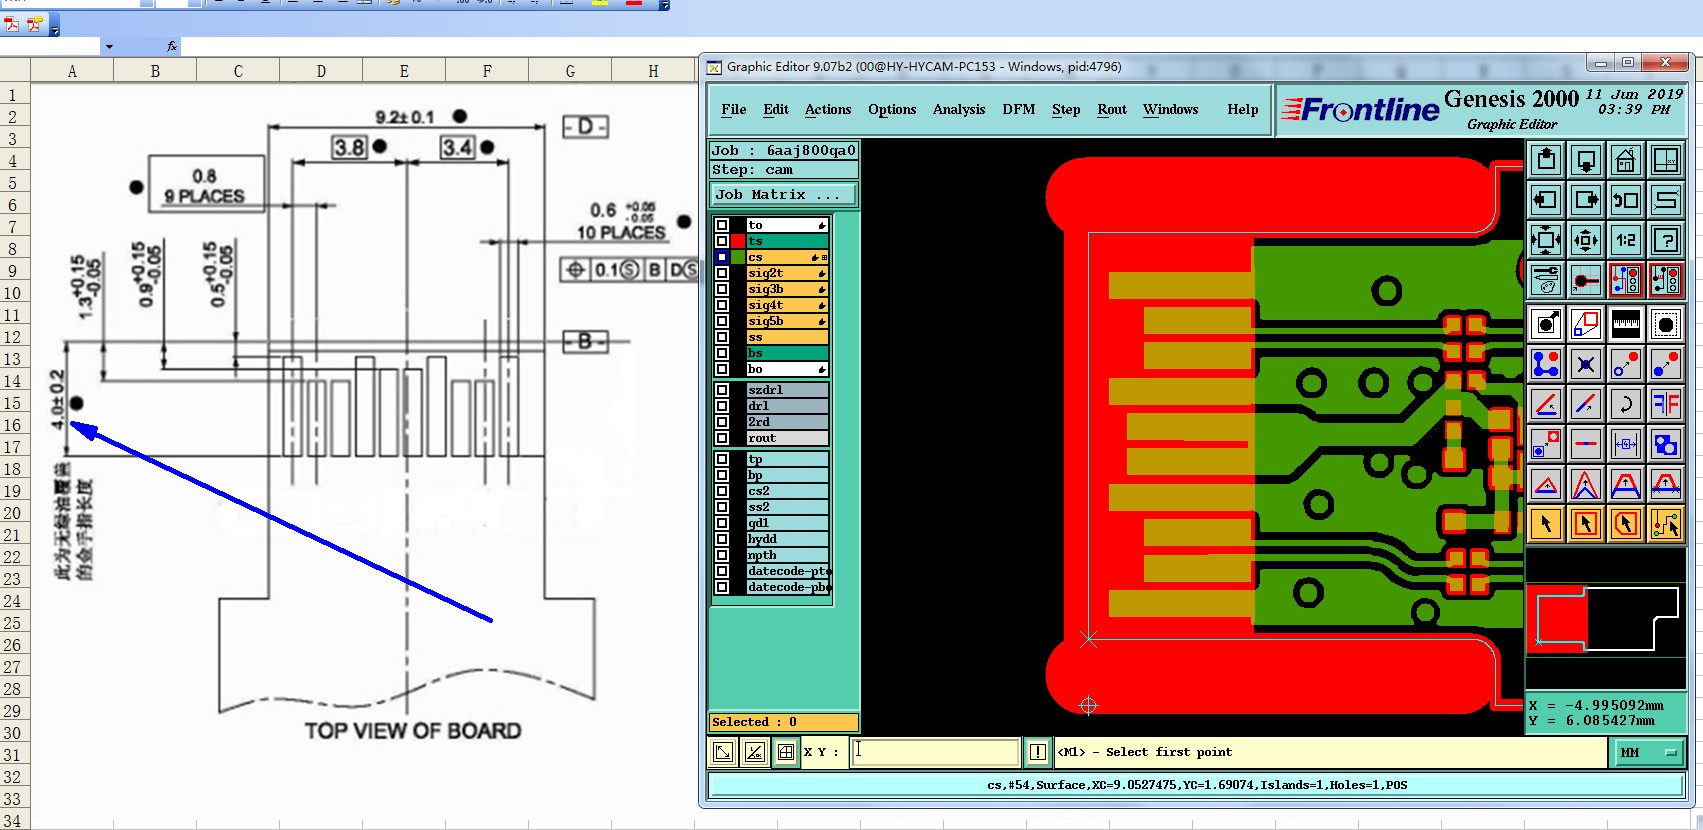The width and height of the screenshot is (1703, 830).
Task: Select the 'szdrl' layer name
Action: click(x=787, y=390)
